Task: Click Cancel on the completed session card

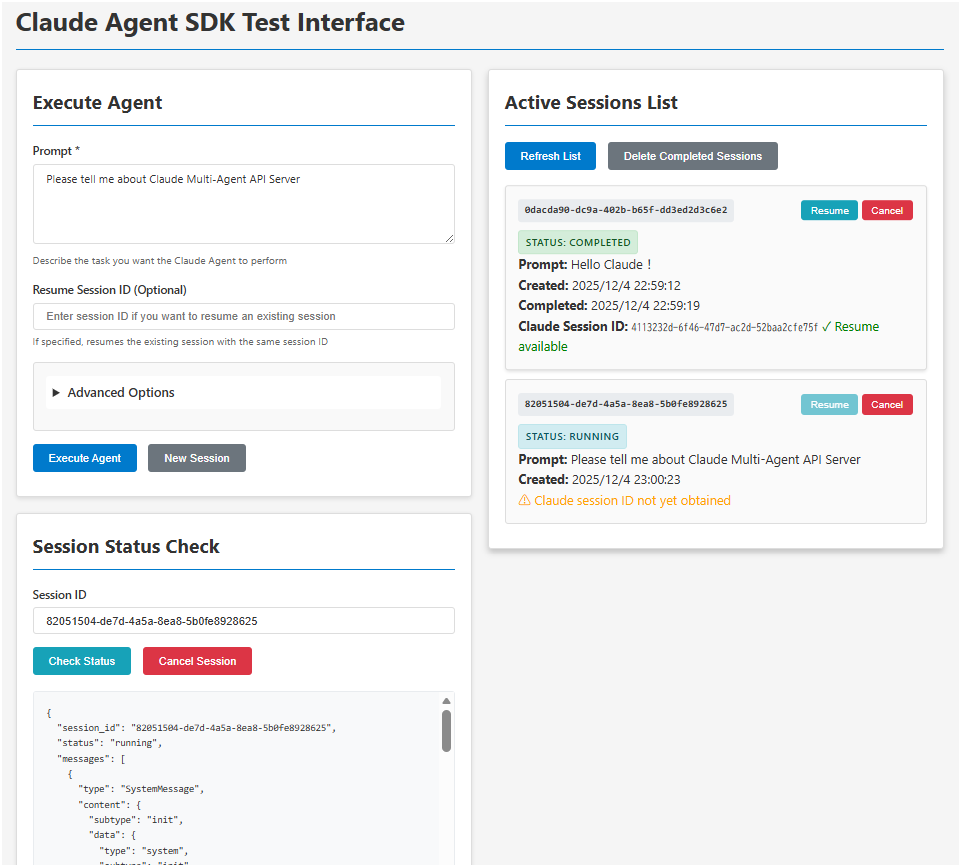Action: point(886,210)
